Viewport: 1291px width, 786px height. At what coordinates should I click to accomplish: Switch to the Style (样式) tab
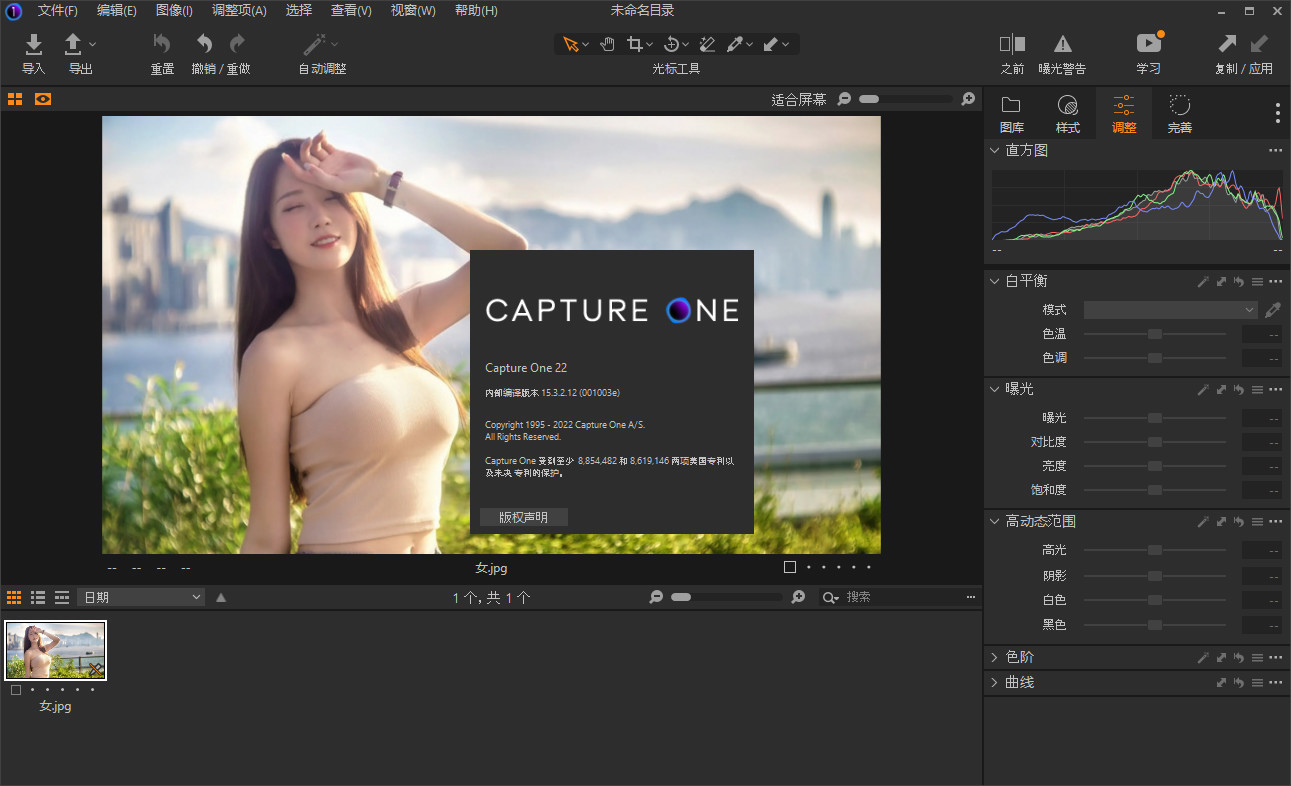1067,114
